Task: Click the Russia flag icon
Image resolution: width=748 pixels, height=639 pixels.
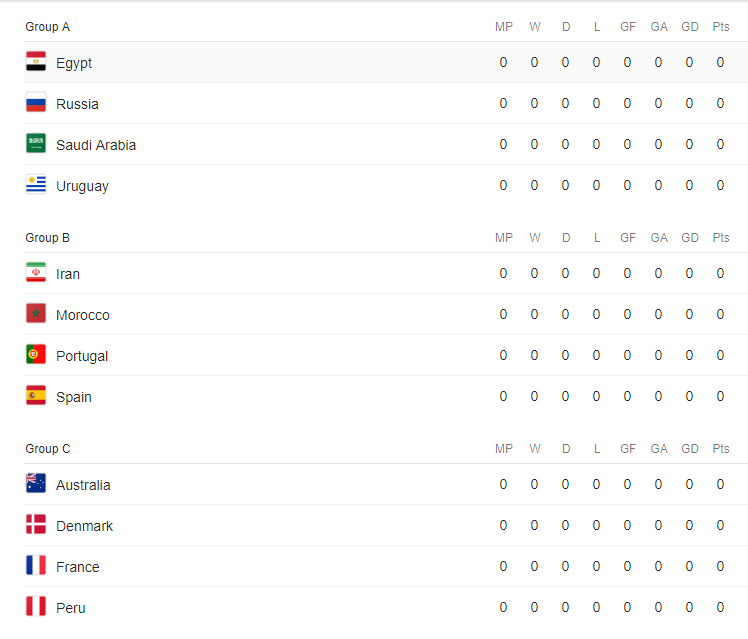Action: 36,103
